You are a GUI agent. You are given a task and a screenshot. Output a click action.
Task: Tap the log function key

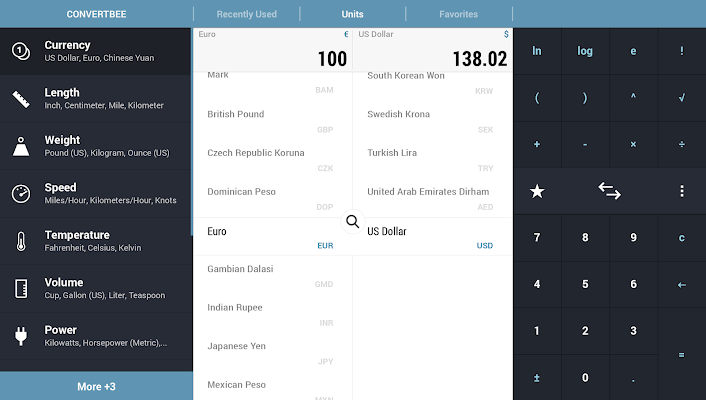tap(585, 51)
